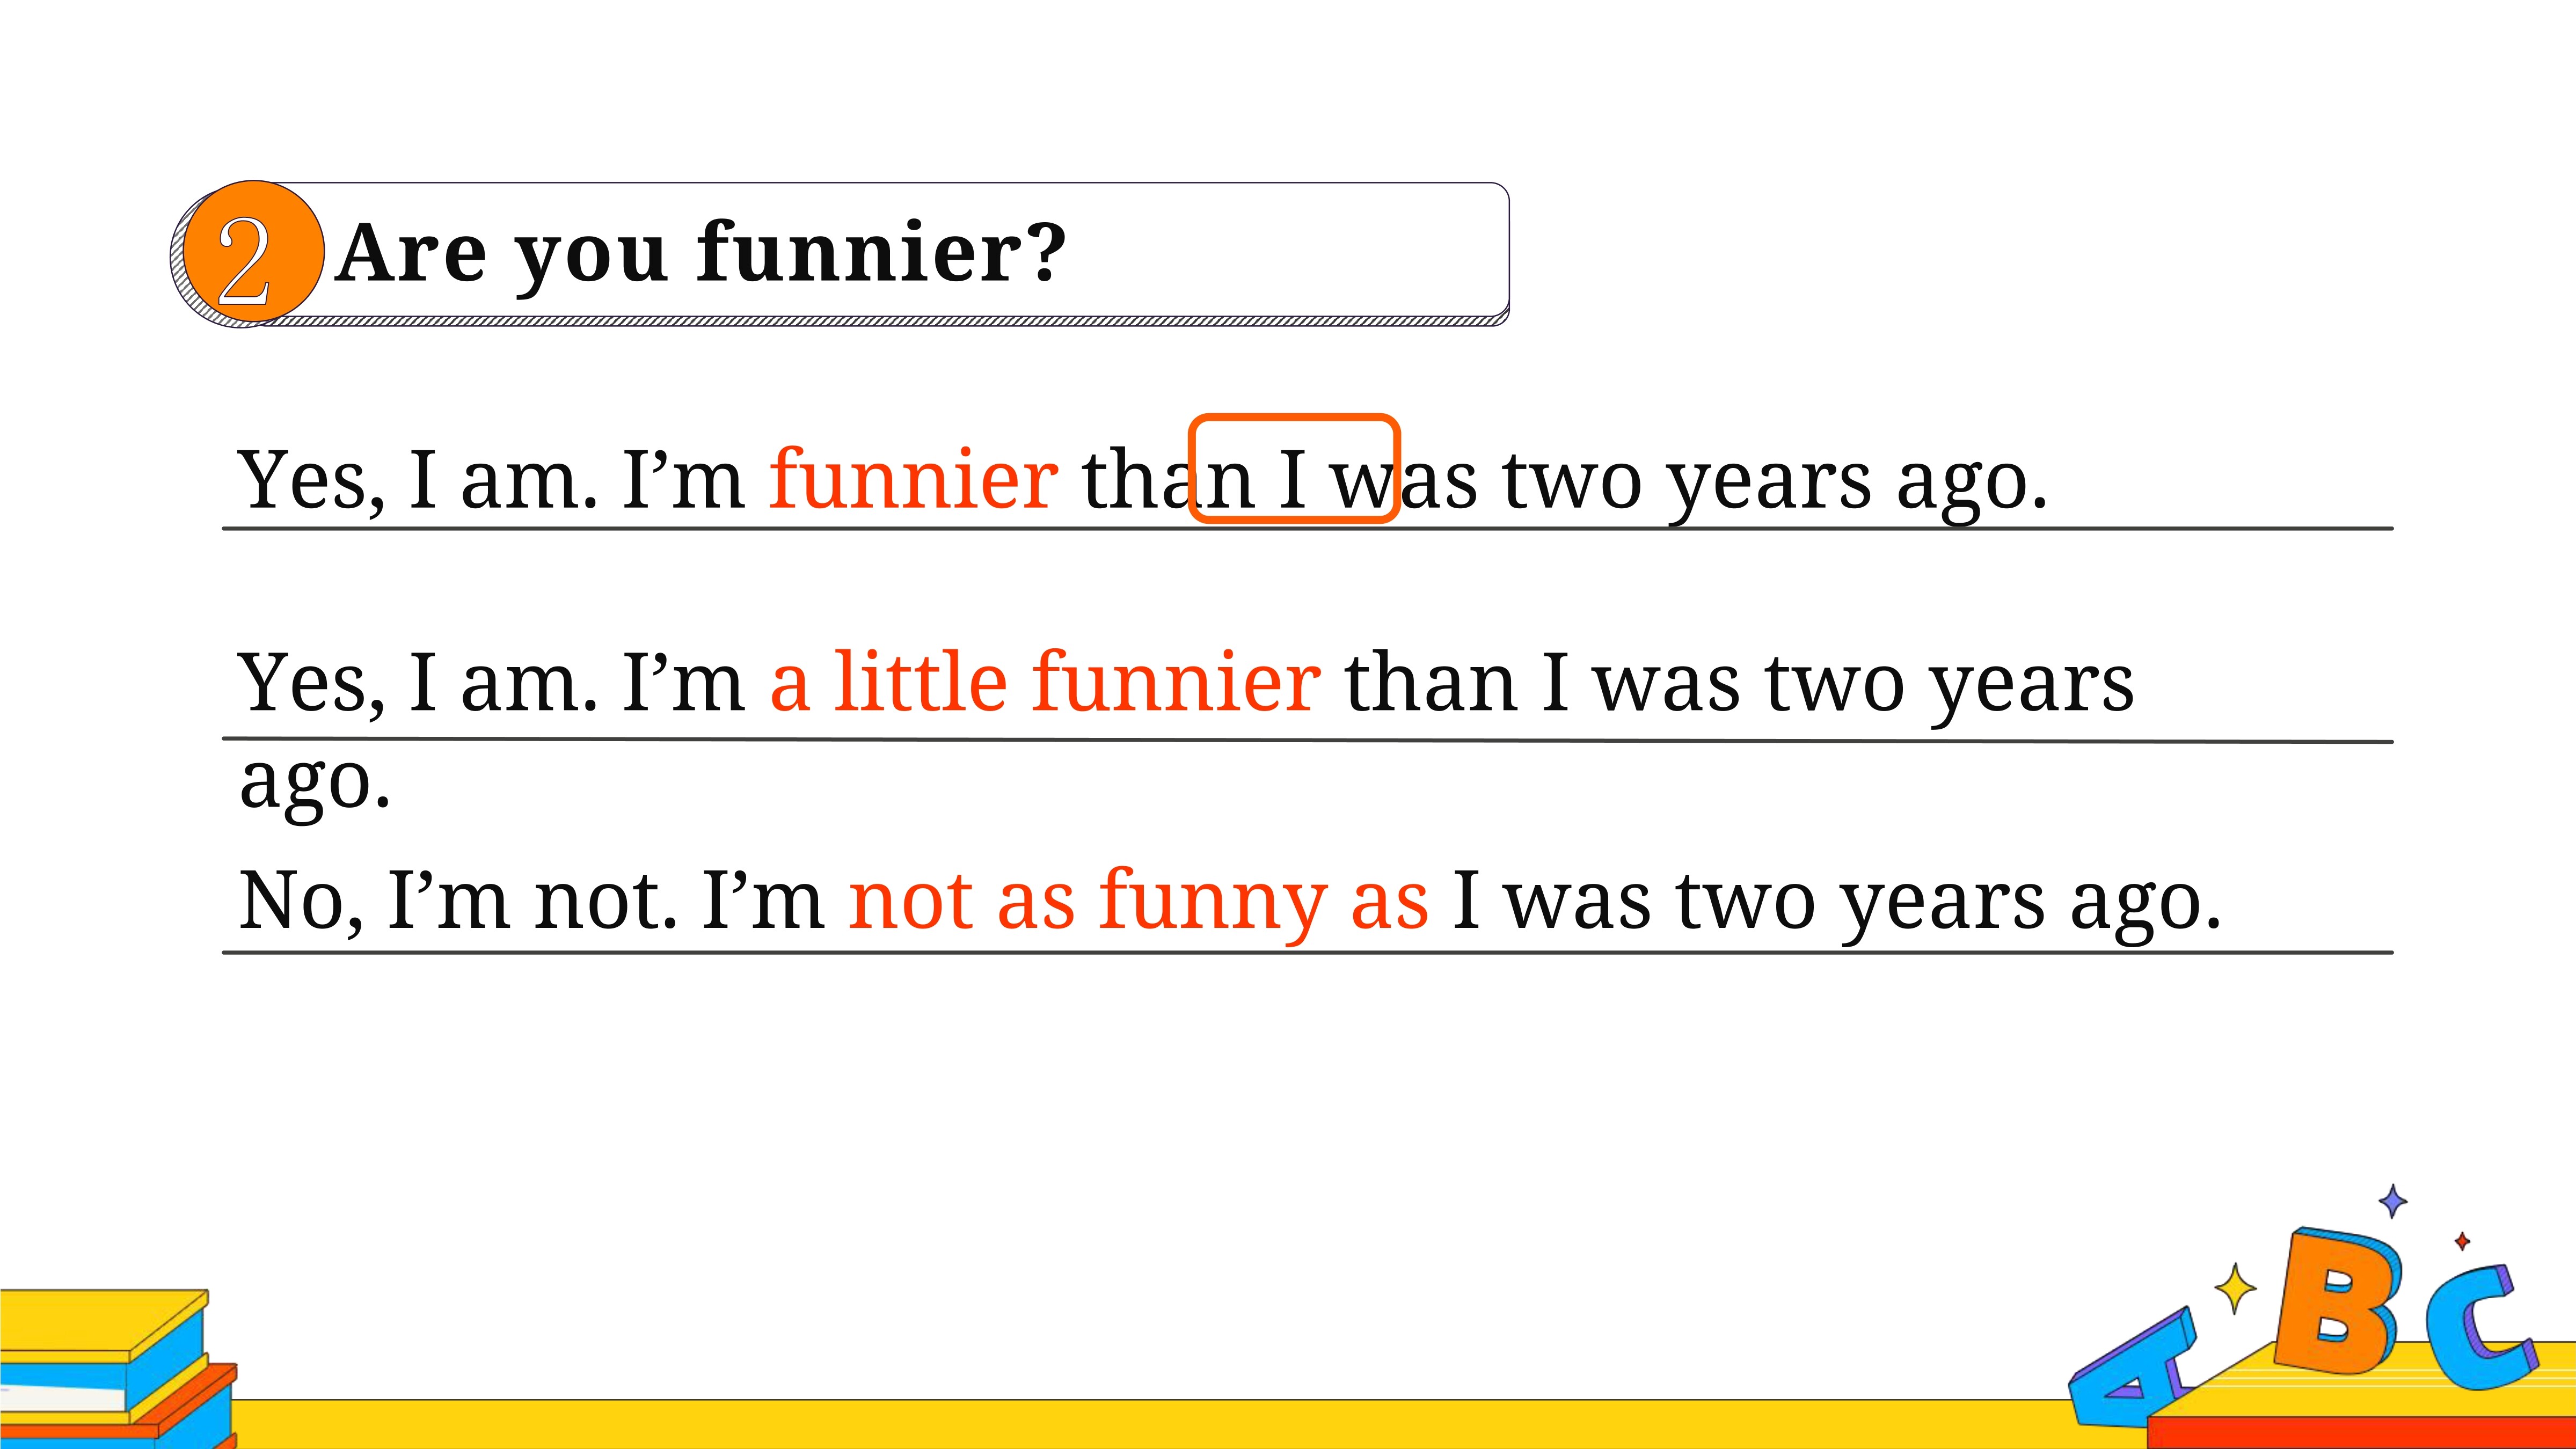Click the orange number 2 circle badge
Viewport: 2576px width, 1449px height.
(253, 252)
